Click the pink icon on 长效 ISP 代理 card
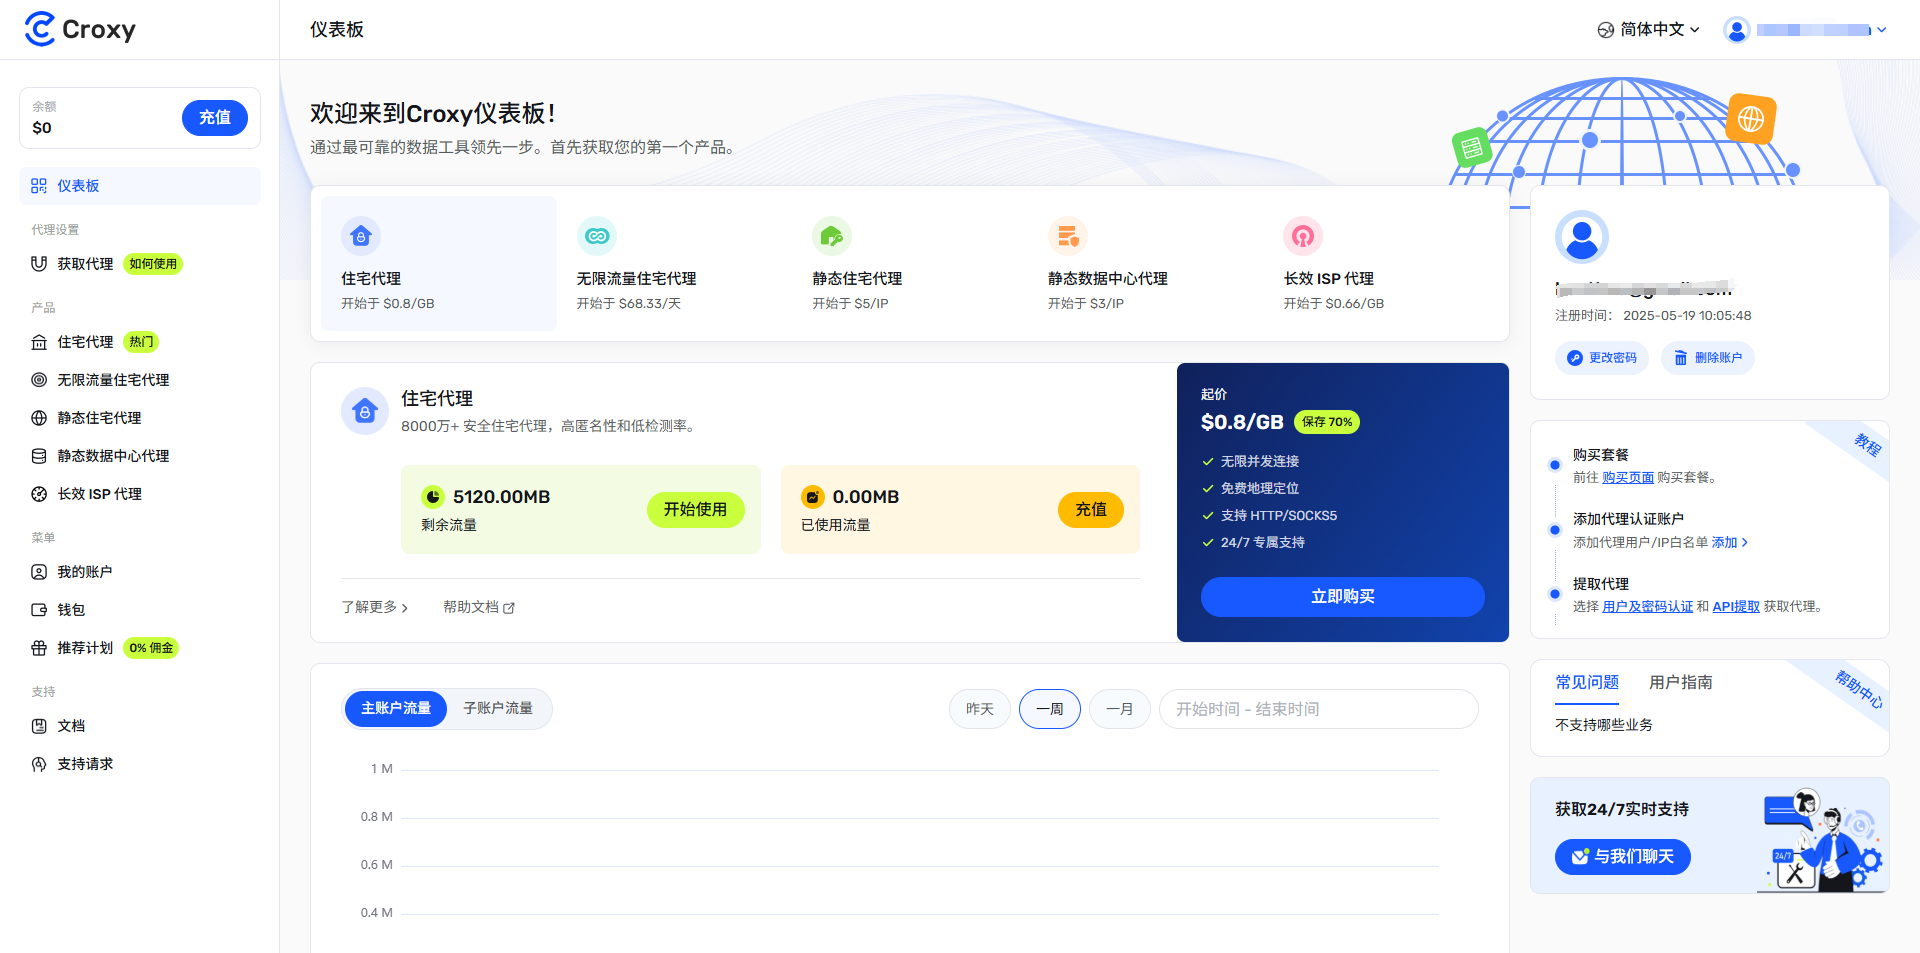The width and height of the screenshot is (1920, 953). [1303, 236]
